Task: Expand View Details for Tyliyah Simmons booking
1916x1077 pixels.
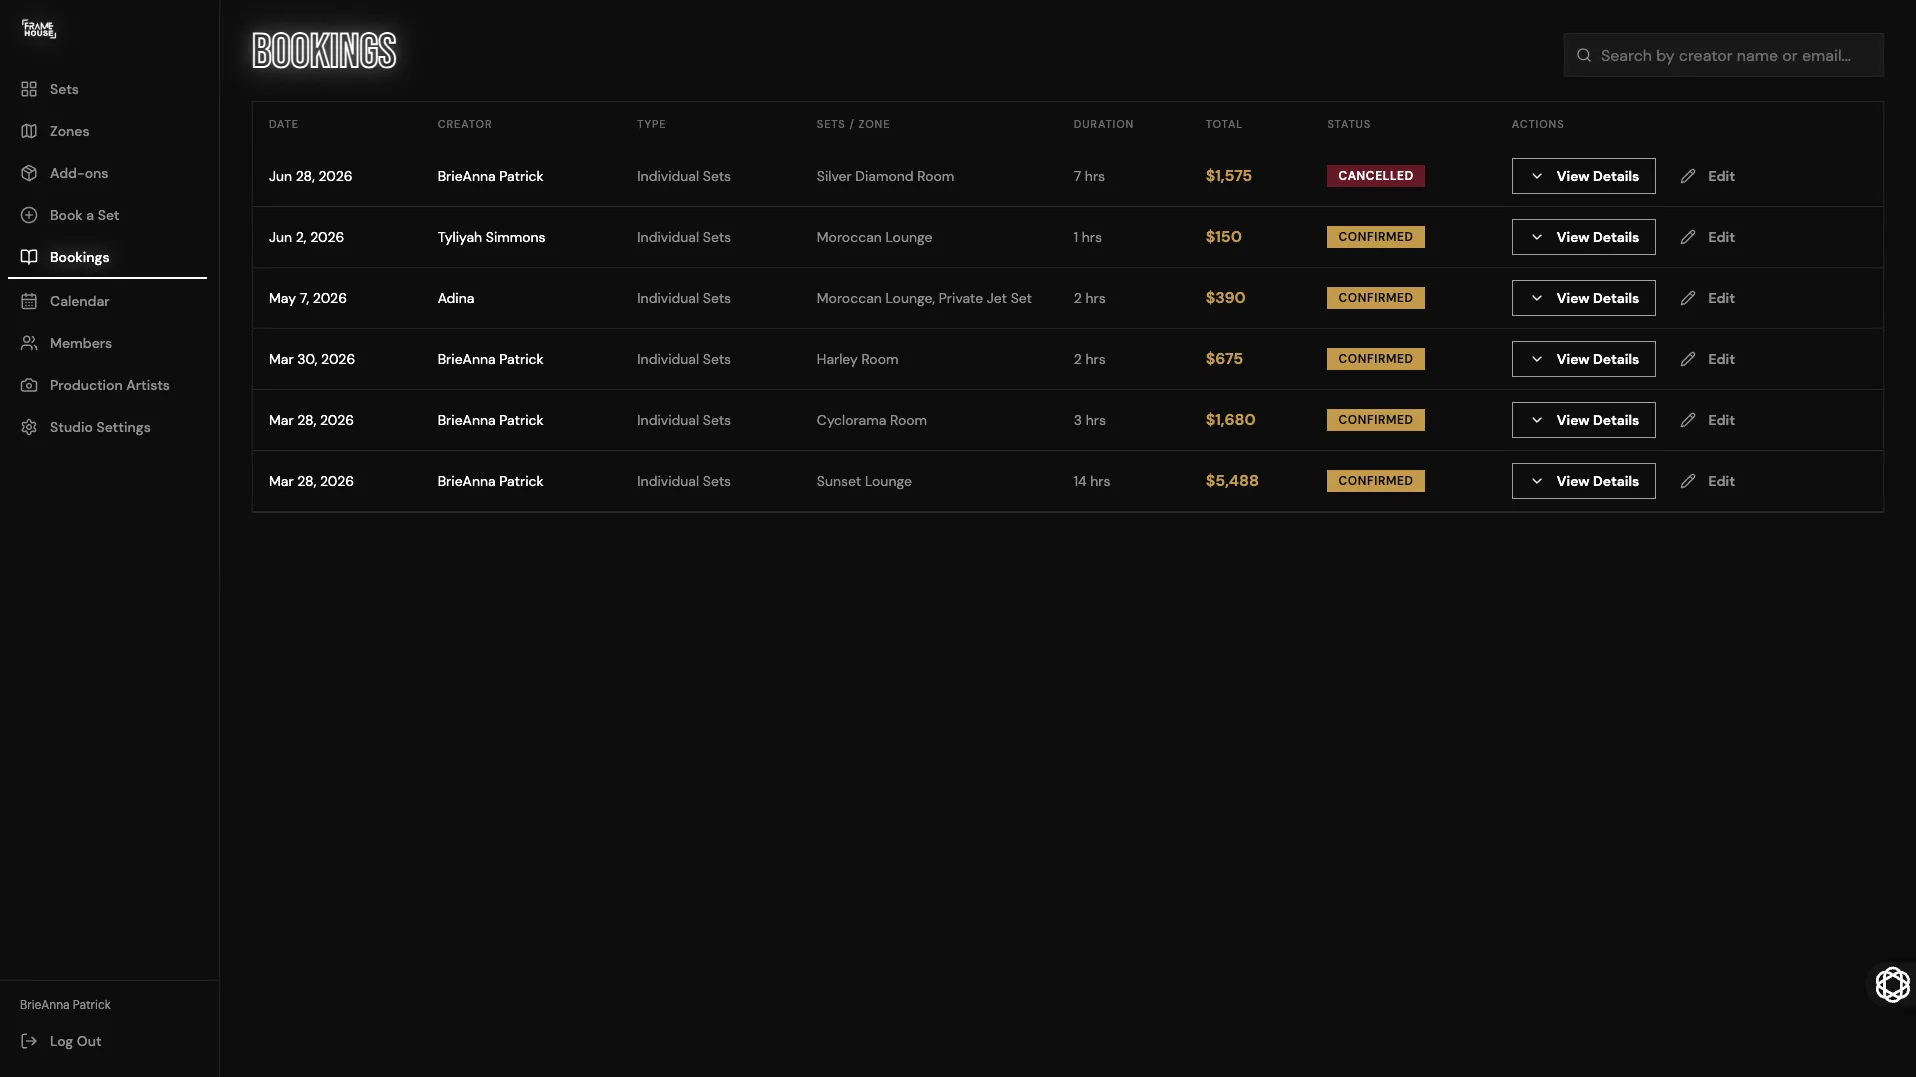Action: click(1583, 237)
